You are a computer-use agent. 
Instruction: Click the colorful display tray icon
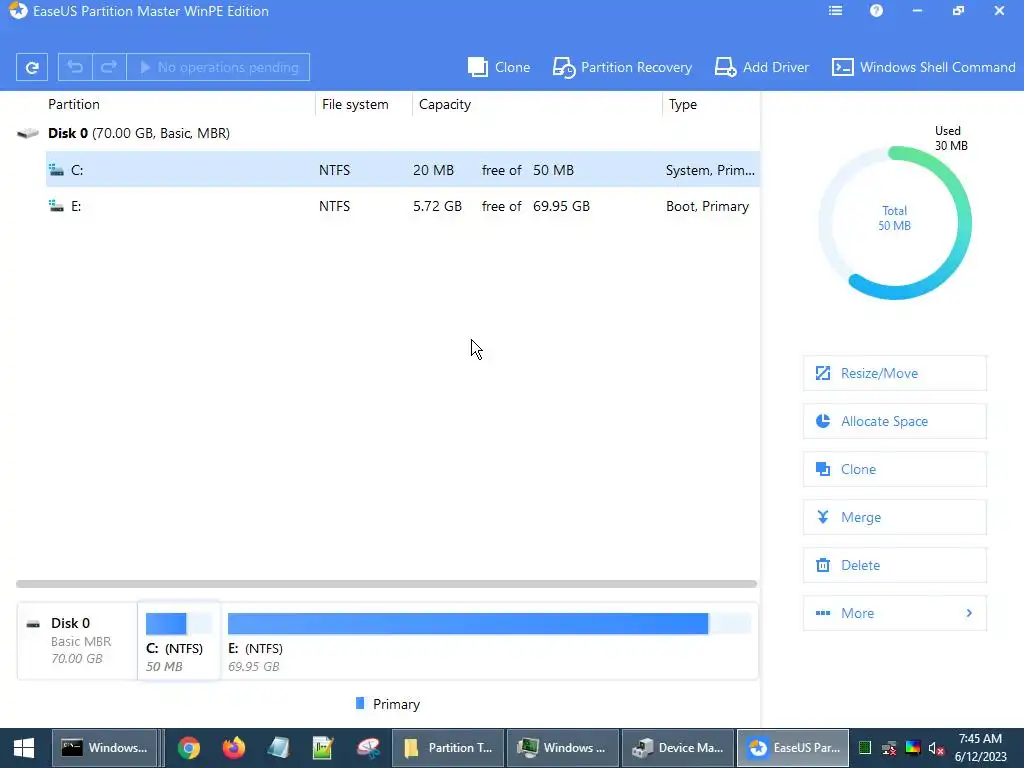pyautogui.click(x=912, y=748)
